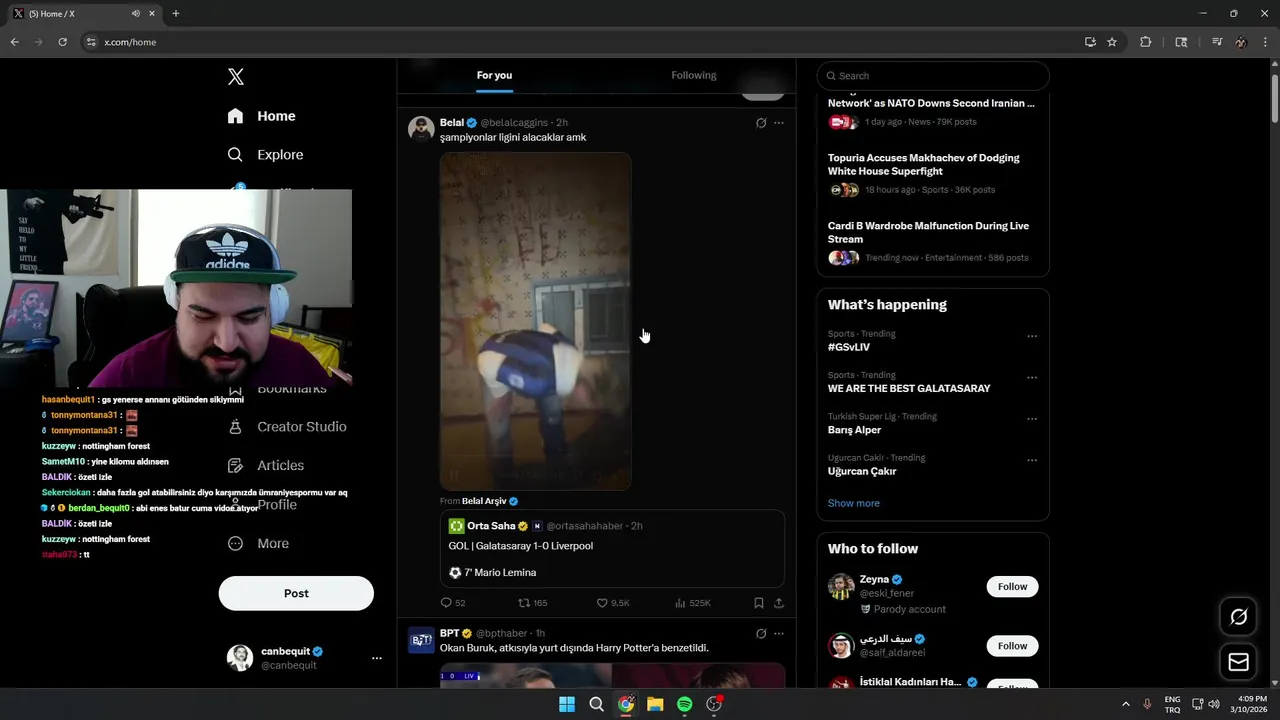1280x720 pixels.
Task: Click Show more under What's happening
Action: click(x=854, y=503)
